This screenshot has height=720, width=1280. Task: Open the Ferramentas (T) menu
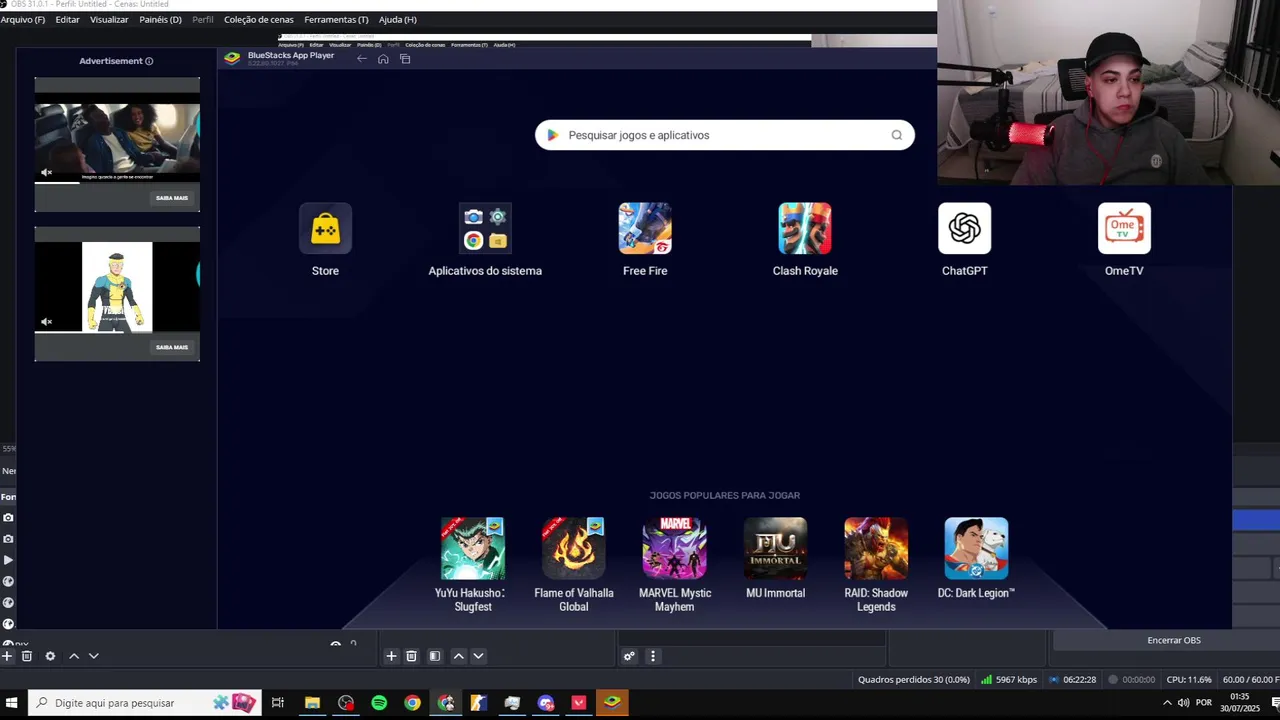(x=337, y=20)
